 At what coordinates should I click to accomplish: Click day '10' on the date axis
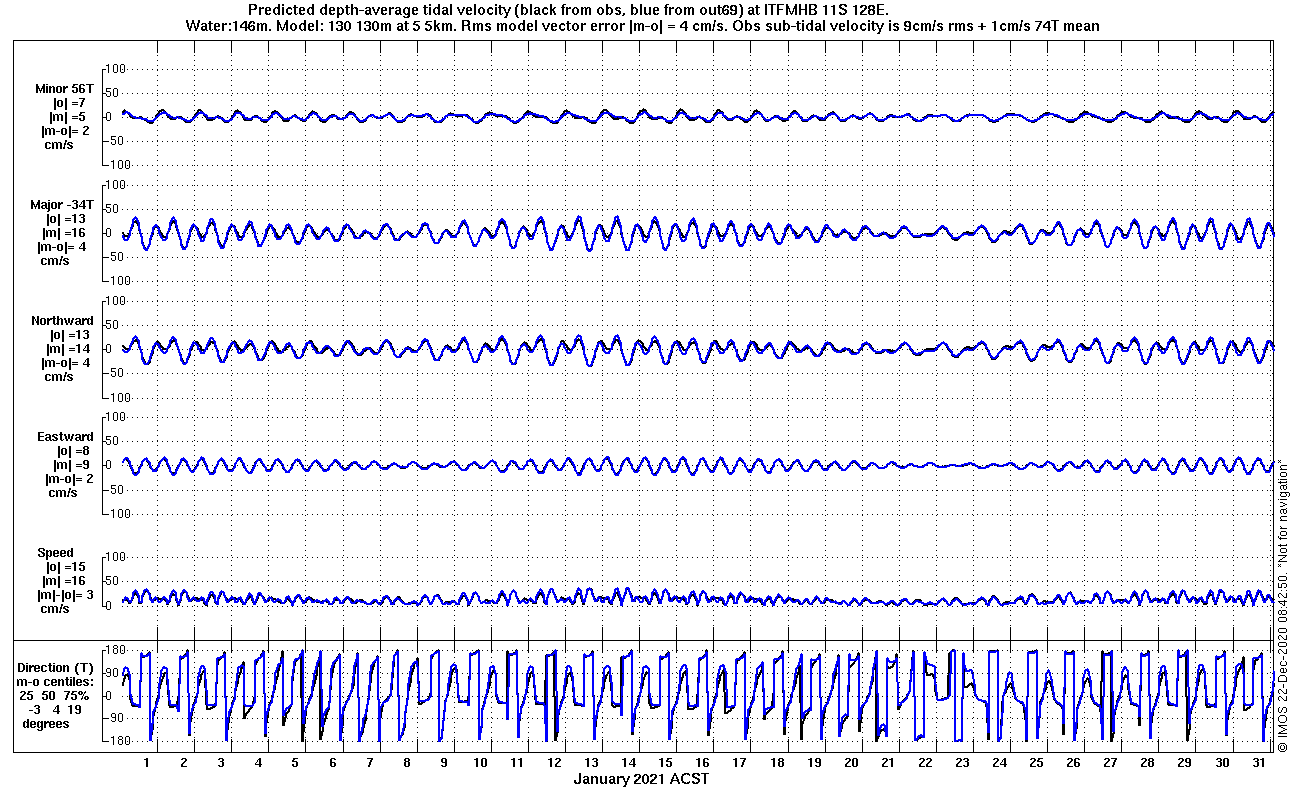(x=481, y=762)
